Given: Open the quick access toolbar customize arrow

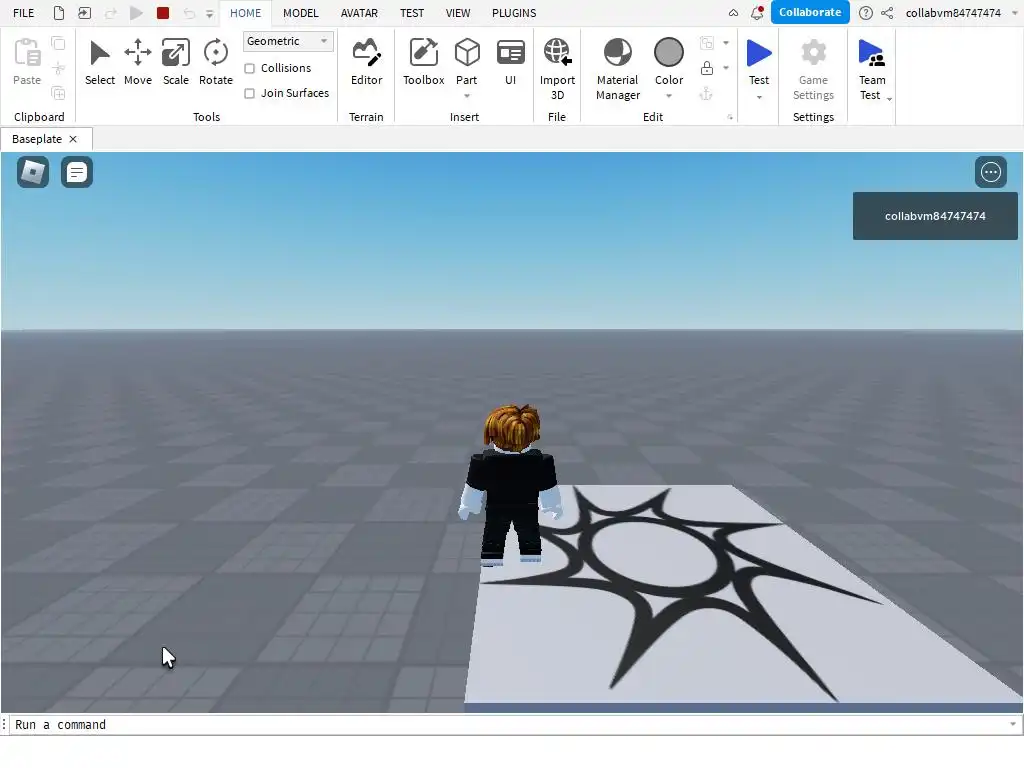Looking at the screenshot, I should 209,13.
